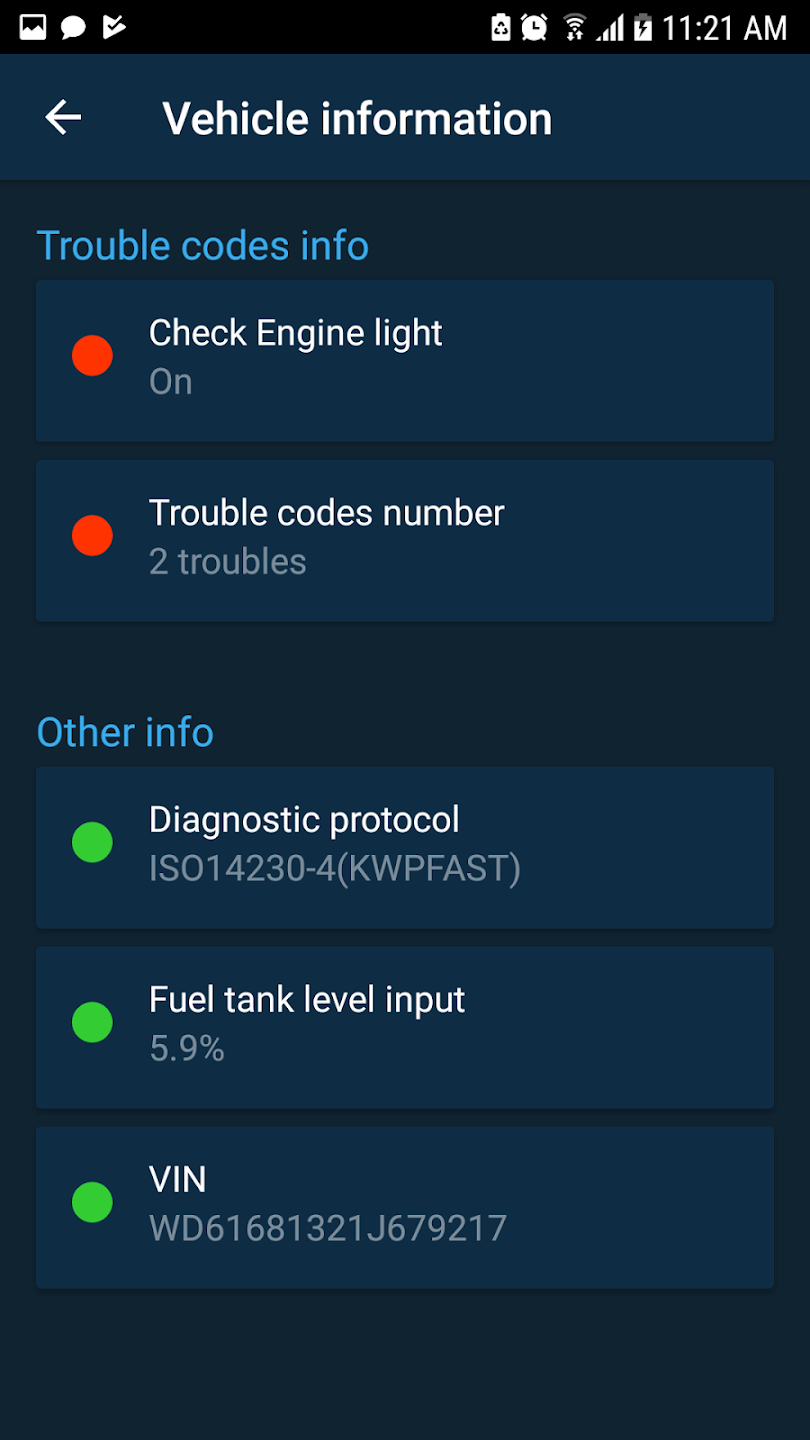Tap the battery status icon
Viewport: 810px width, 1440px height.
click(642, 27)
